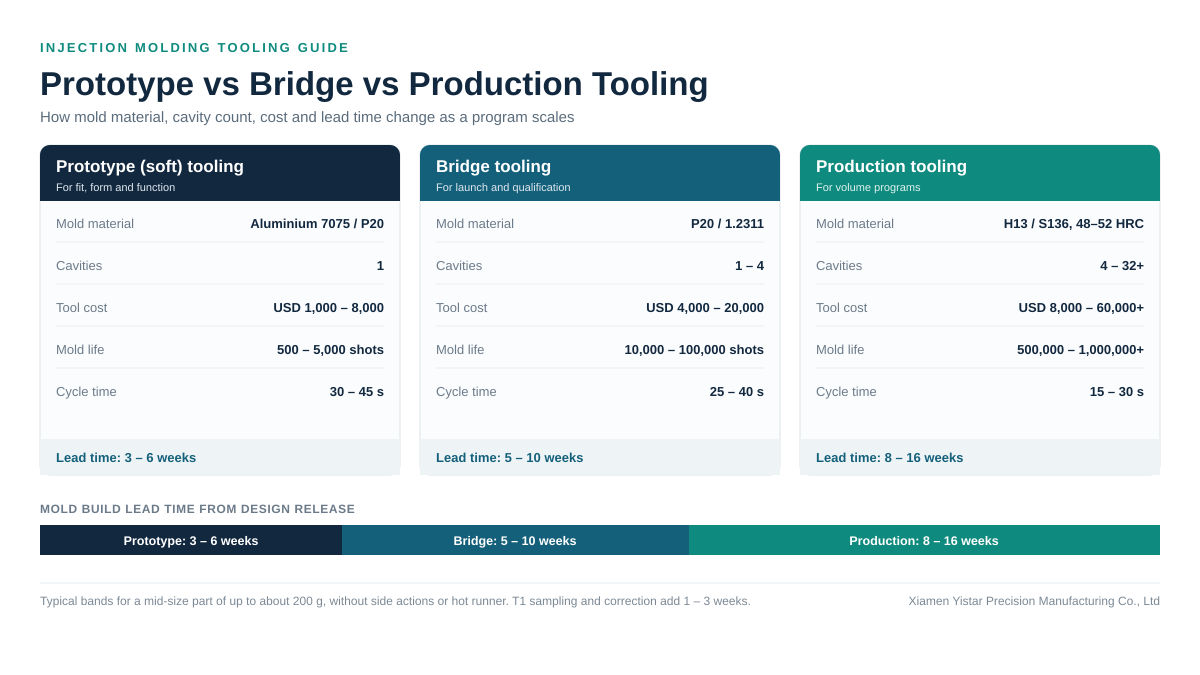1200x675 pixels.
Task: Click the subtitle about mold material and lead time
Action: point(307,117)
